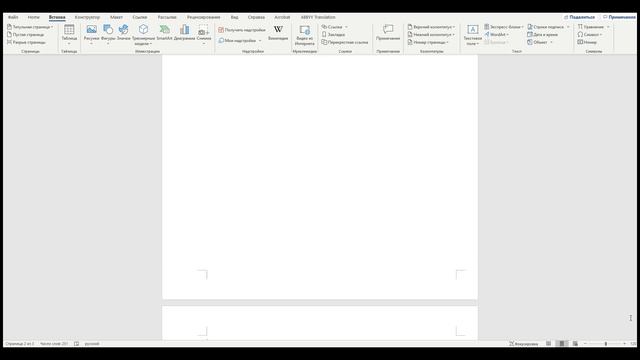Click the page count in status bar

pos(20,344)
